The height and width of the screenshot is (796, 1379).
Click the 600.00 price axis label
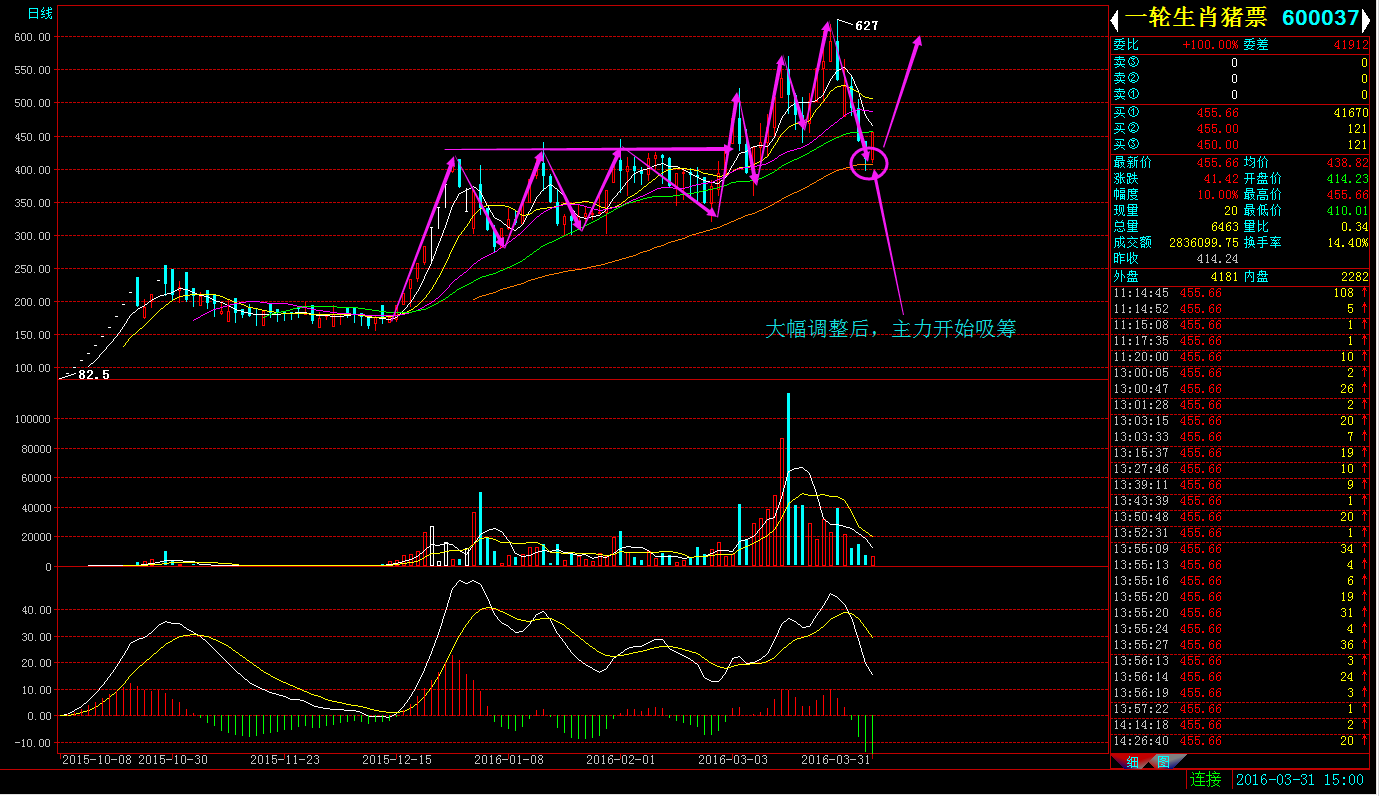tap(33, 37)
